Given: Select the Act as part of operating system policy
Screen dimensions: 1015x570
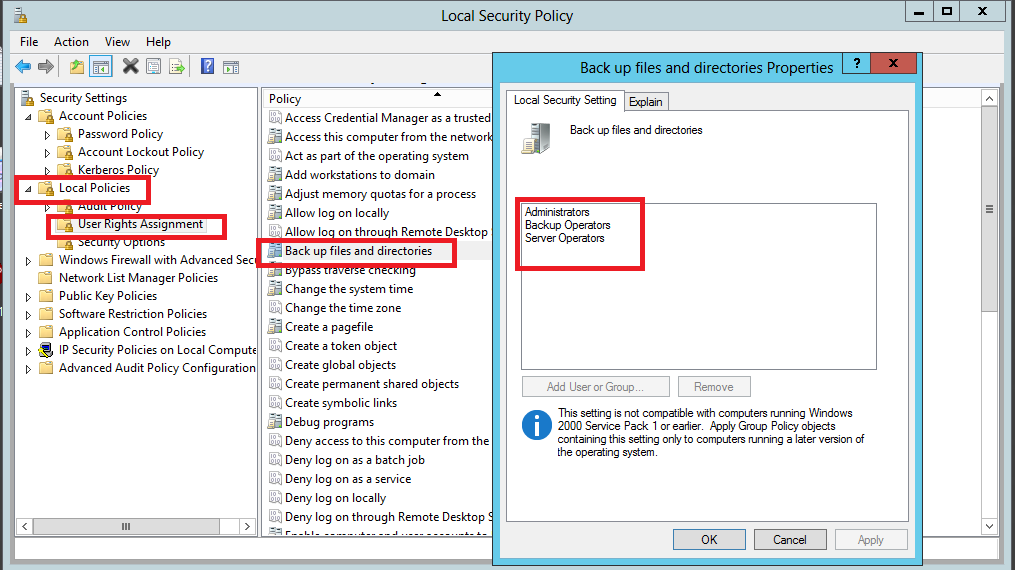Looking at the screenshot, I should point(377,156).
